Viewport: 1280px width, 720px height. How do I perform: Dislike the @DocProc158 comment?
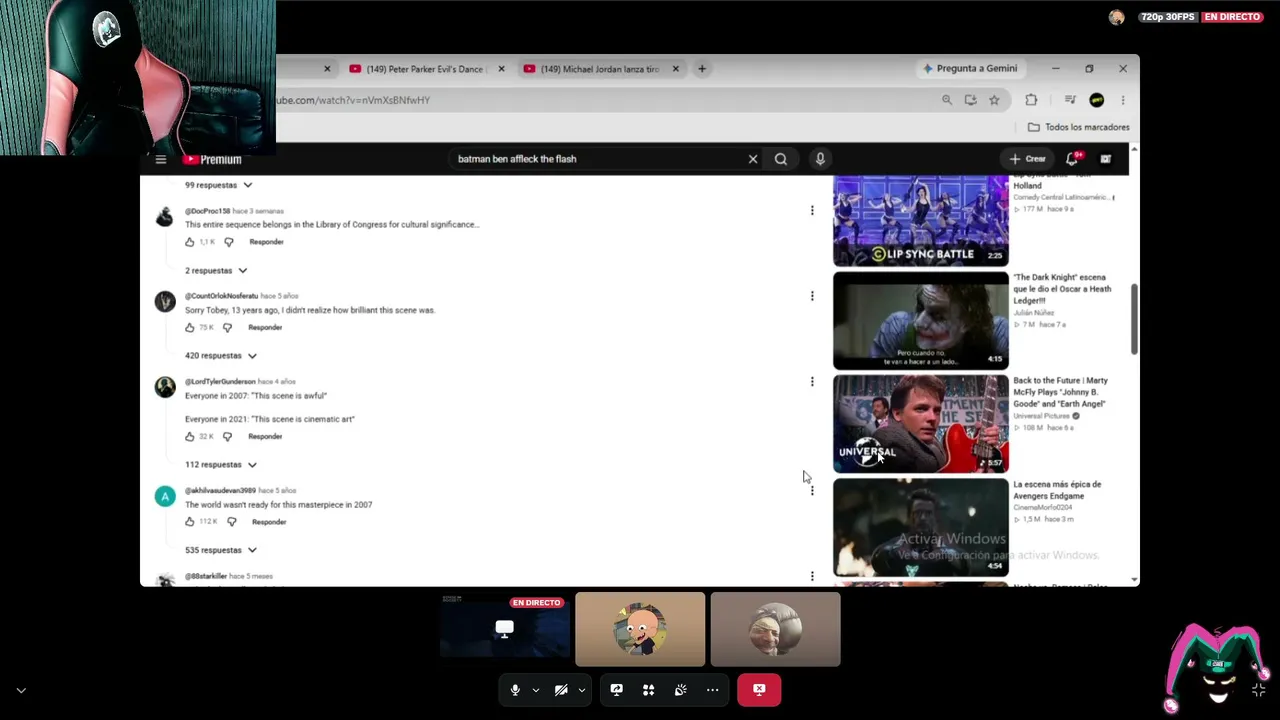(x=229, y=242)
